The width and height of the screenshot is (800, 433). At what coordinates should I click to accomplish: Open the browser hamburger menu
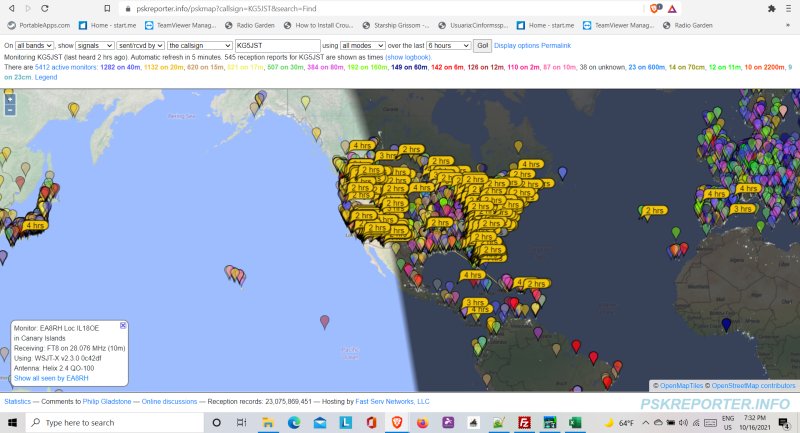(788, 9)
